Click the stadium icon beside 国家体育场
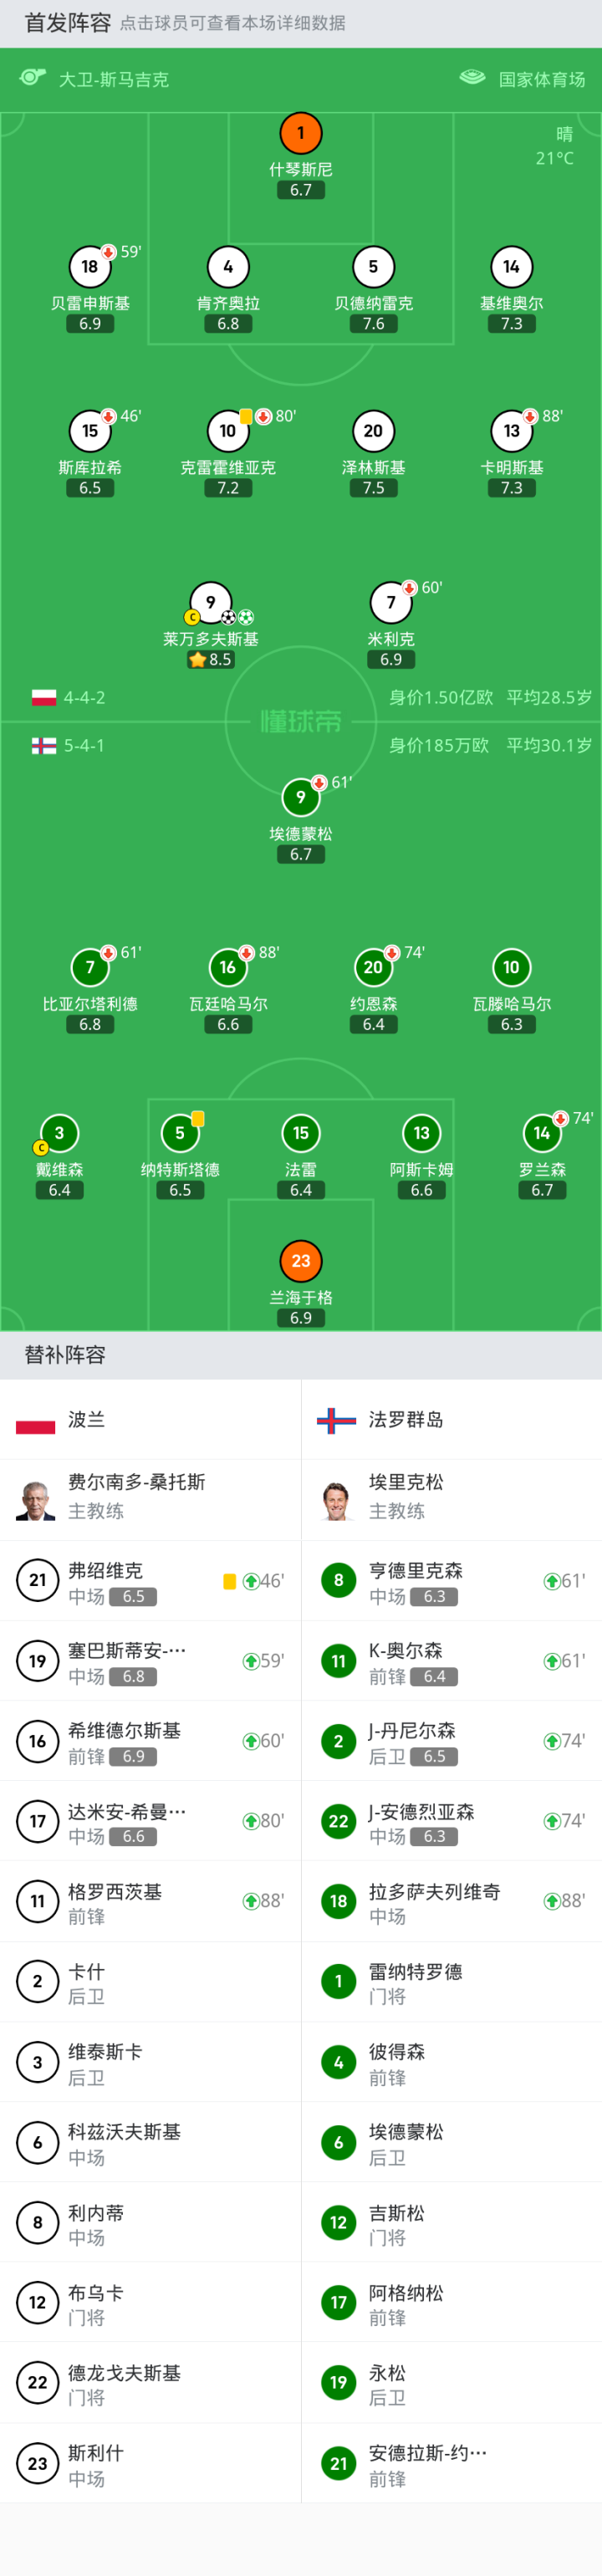This screenshot has width=602, height=2576. coord(472,78)
